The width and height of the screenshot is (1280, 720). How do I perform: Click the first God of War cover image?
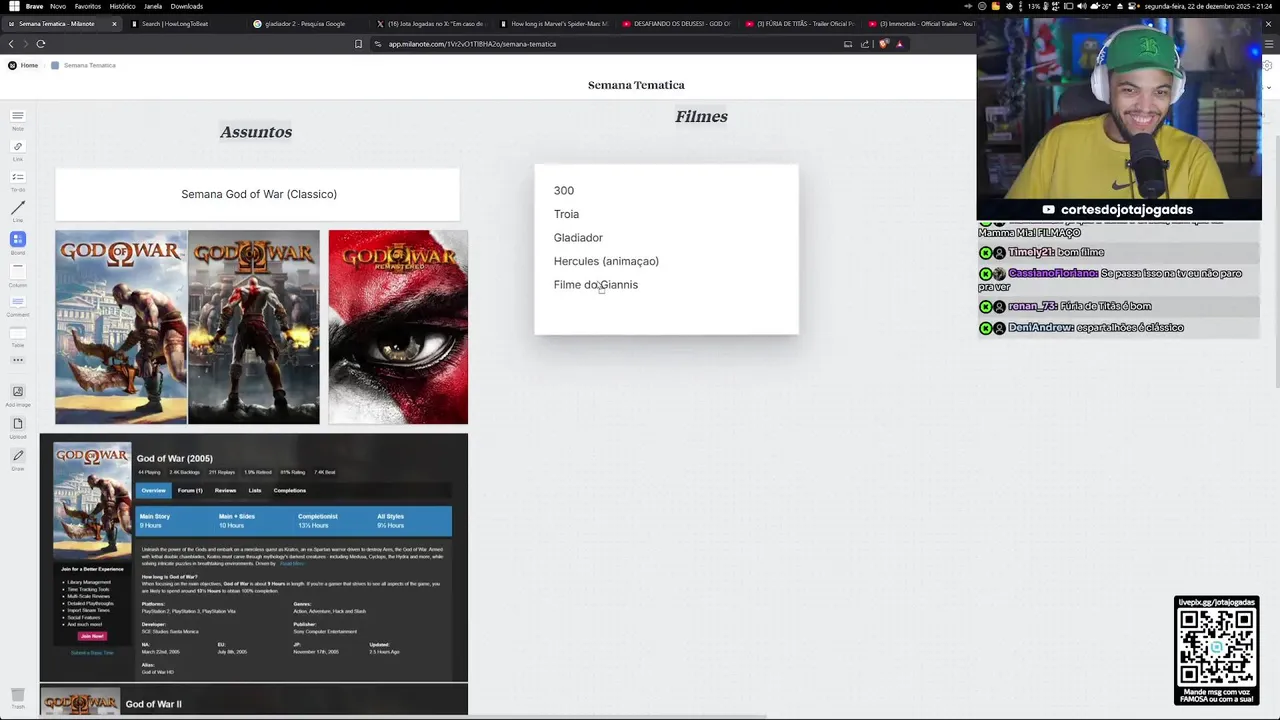(121, 327)
